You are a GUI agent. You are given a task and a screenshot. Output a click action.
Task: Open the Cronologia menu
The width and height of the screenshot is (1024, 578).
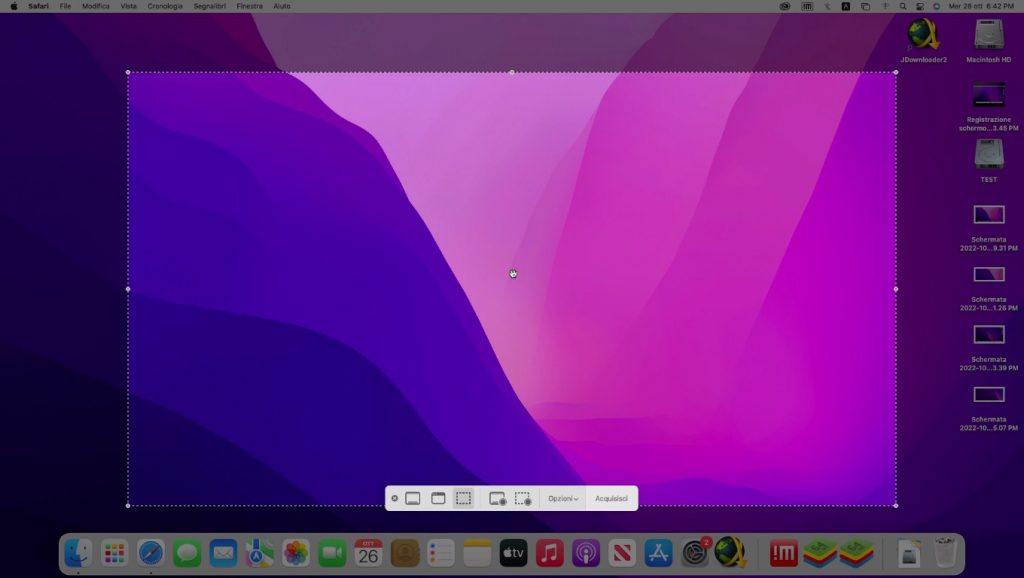[165, 6]
